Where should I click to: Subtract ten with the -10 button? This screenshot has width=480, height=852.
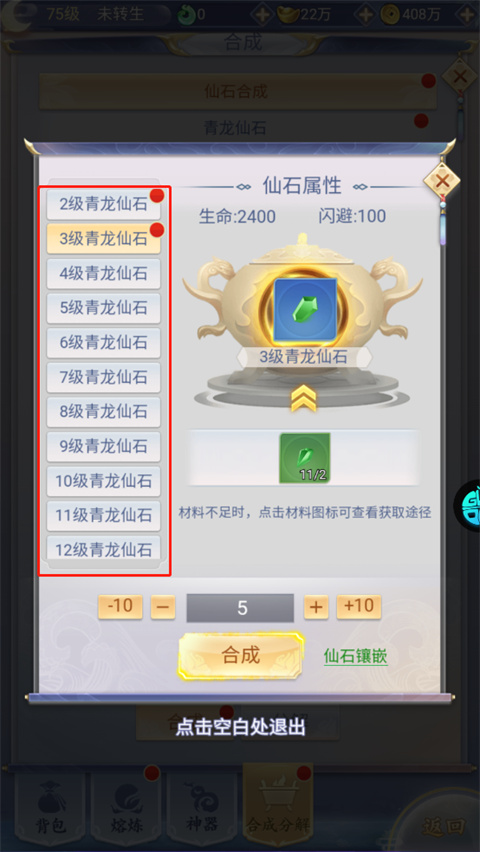120,607
